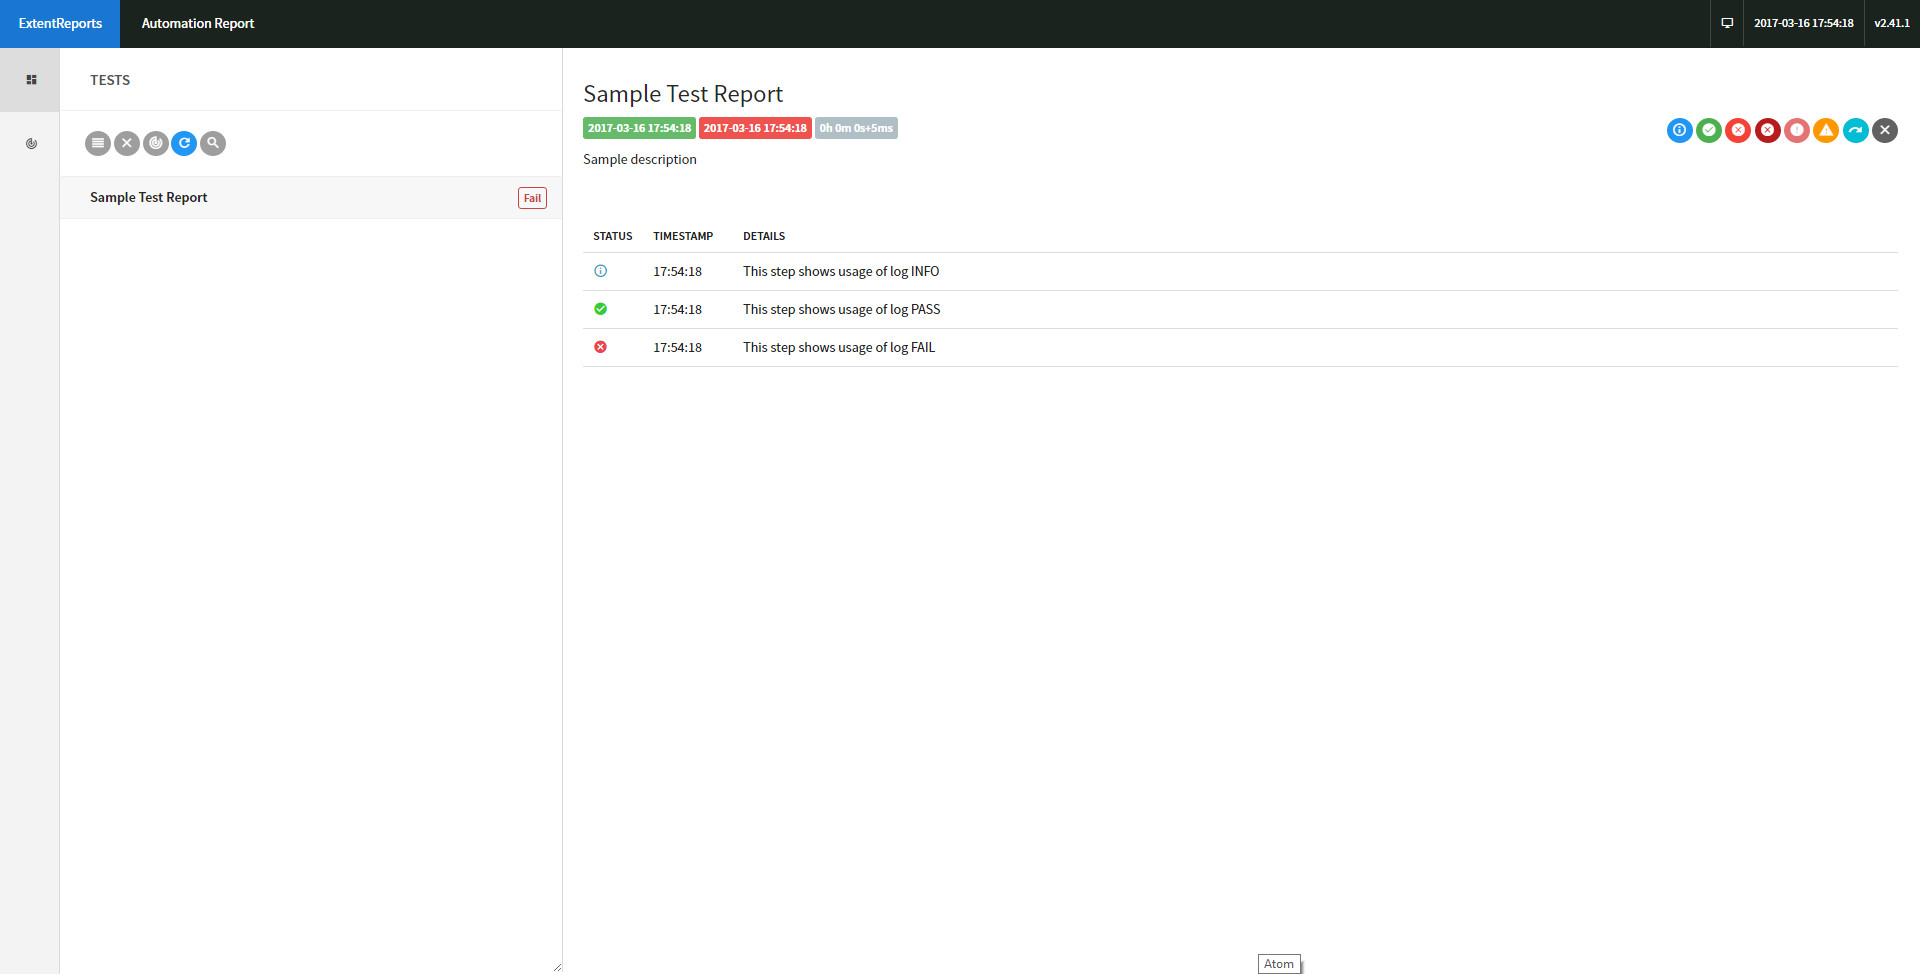Clear test filters using the X icon
The width and height of the screenshot is (1920, 974).
(126, 143)
